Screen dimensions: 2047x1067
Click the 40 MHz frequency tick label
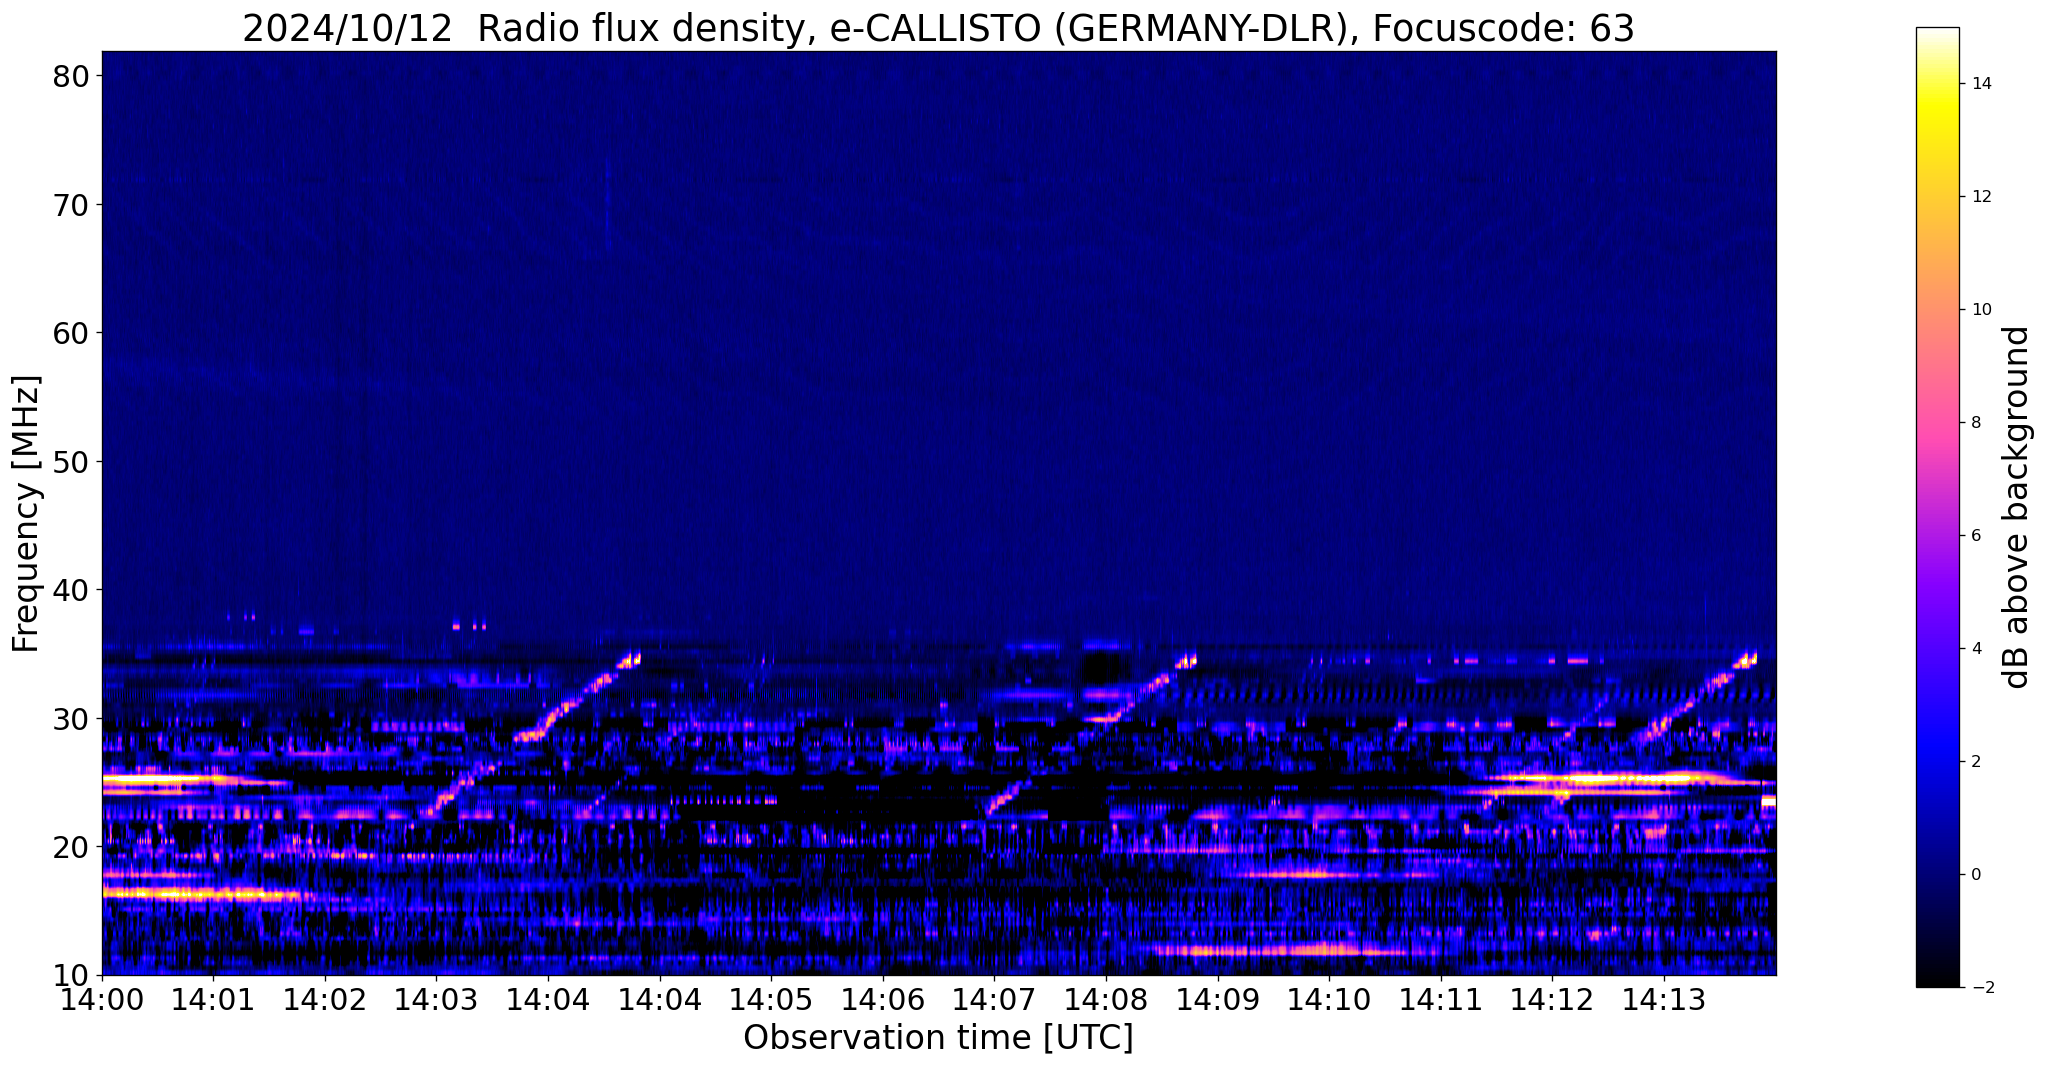point(74,590)
